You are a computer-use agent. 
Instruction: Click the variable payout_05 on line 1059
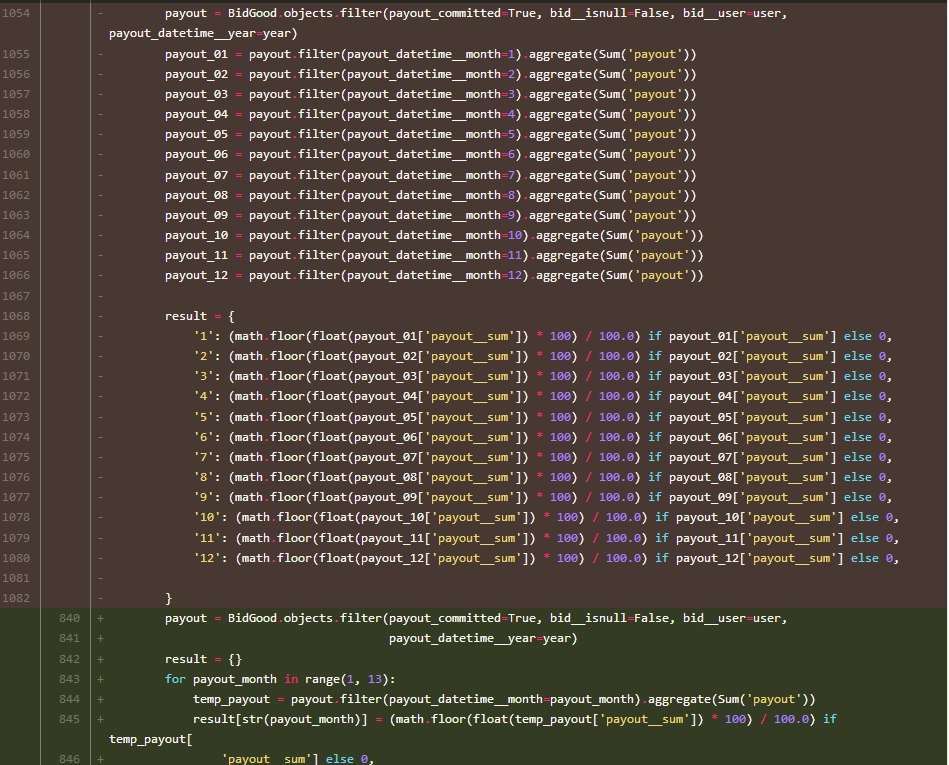197,134
